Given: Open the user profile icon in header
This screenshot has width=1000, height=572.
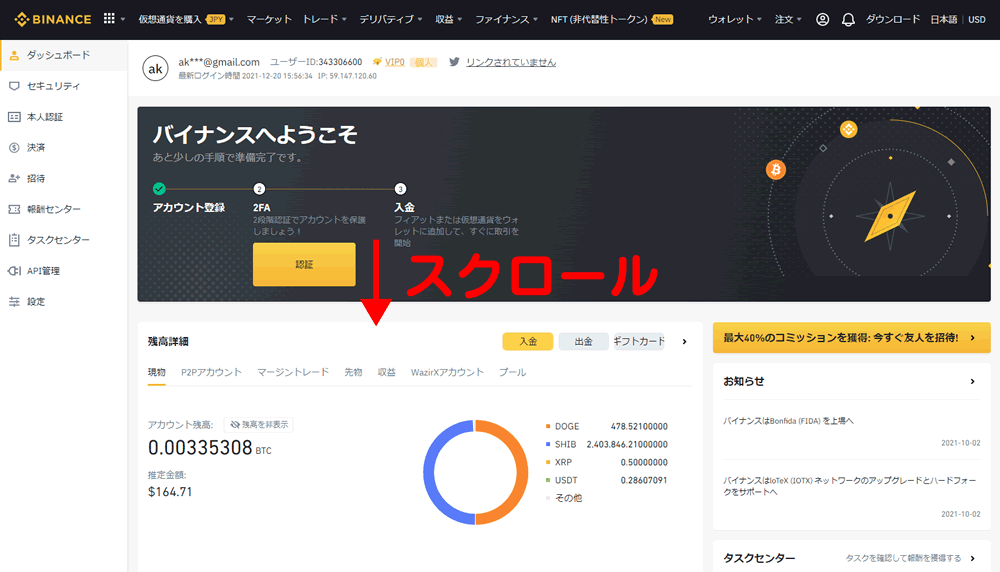Looking at the screenshot, I should [823, 20].
